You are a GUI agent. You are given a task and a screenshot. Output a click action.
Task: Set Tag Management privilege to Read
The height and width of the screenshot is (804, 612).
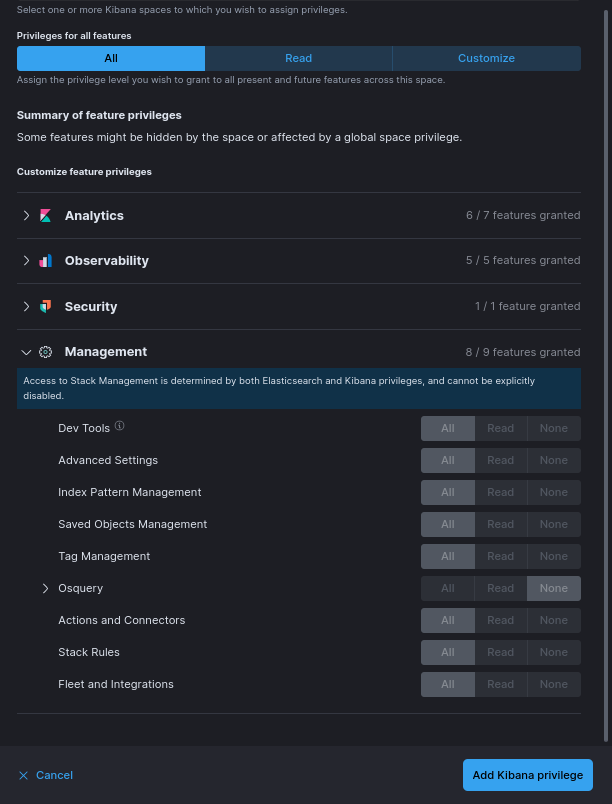click(500, 556)
